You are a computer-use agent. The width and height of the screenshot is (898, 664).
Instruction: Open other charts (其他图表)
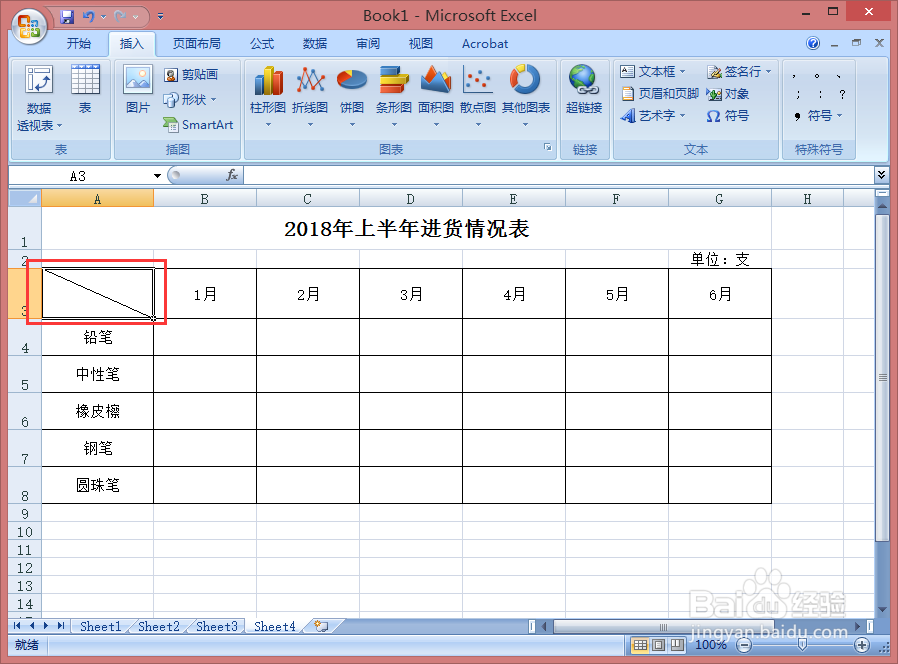coord(526,97)
